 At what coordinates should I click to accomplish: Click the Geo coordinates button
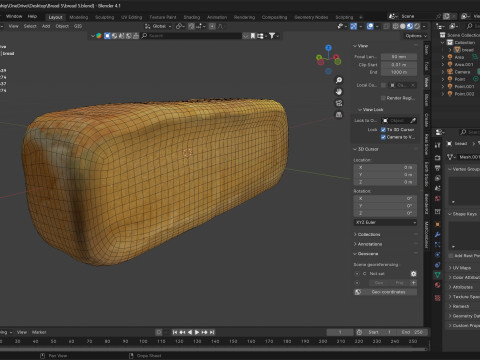point(385,292)
